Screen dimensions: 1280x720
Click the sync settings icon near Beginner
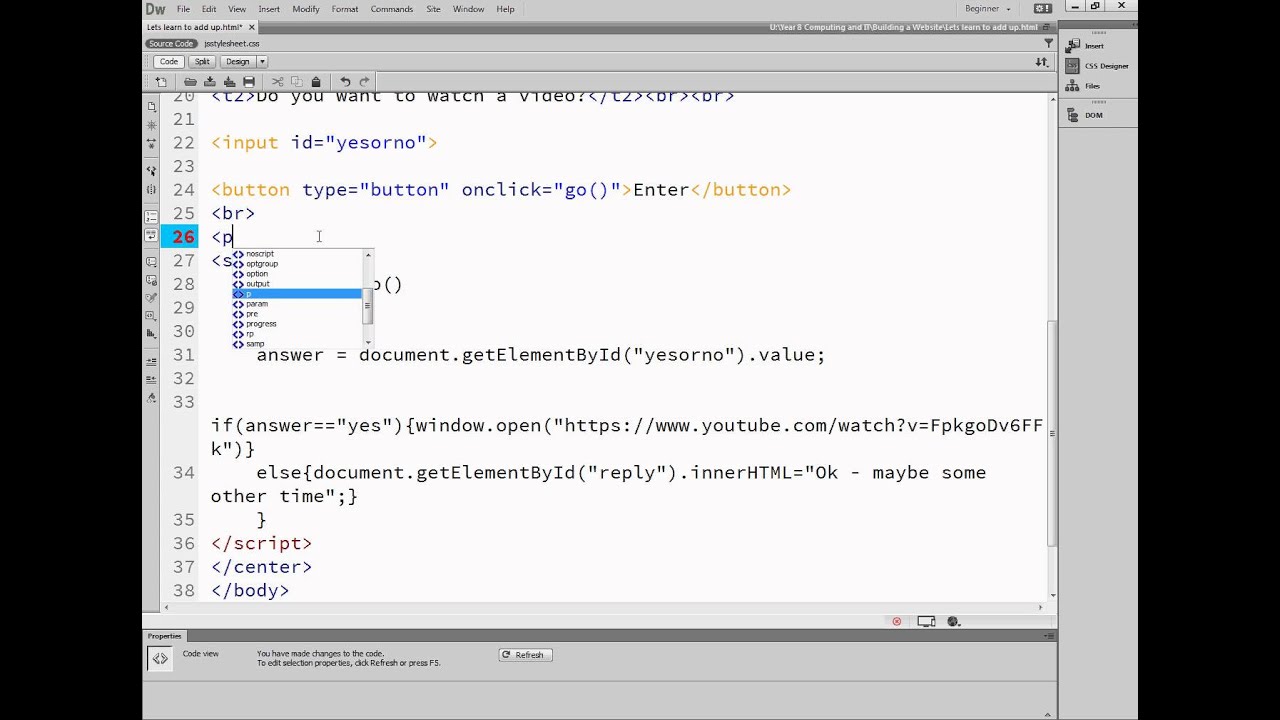(1043, 9)
